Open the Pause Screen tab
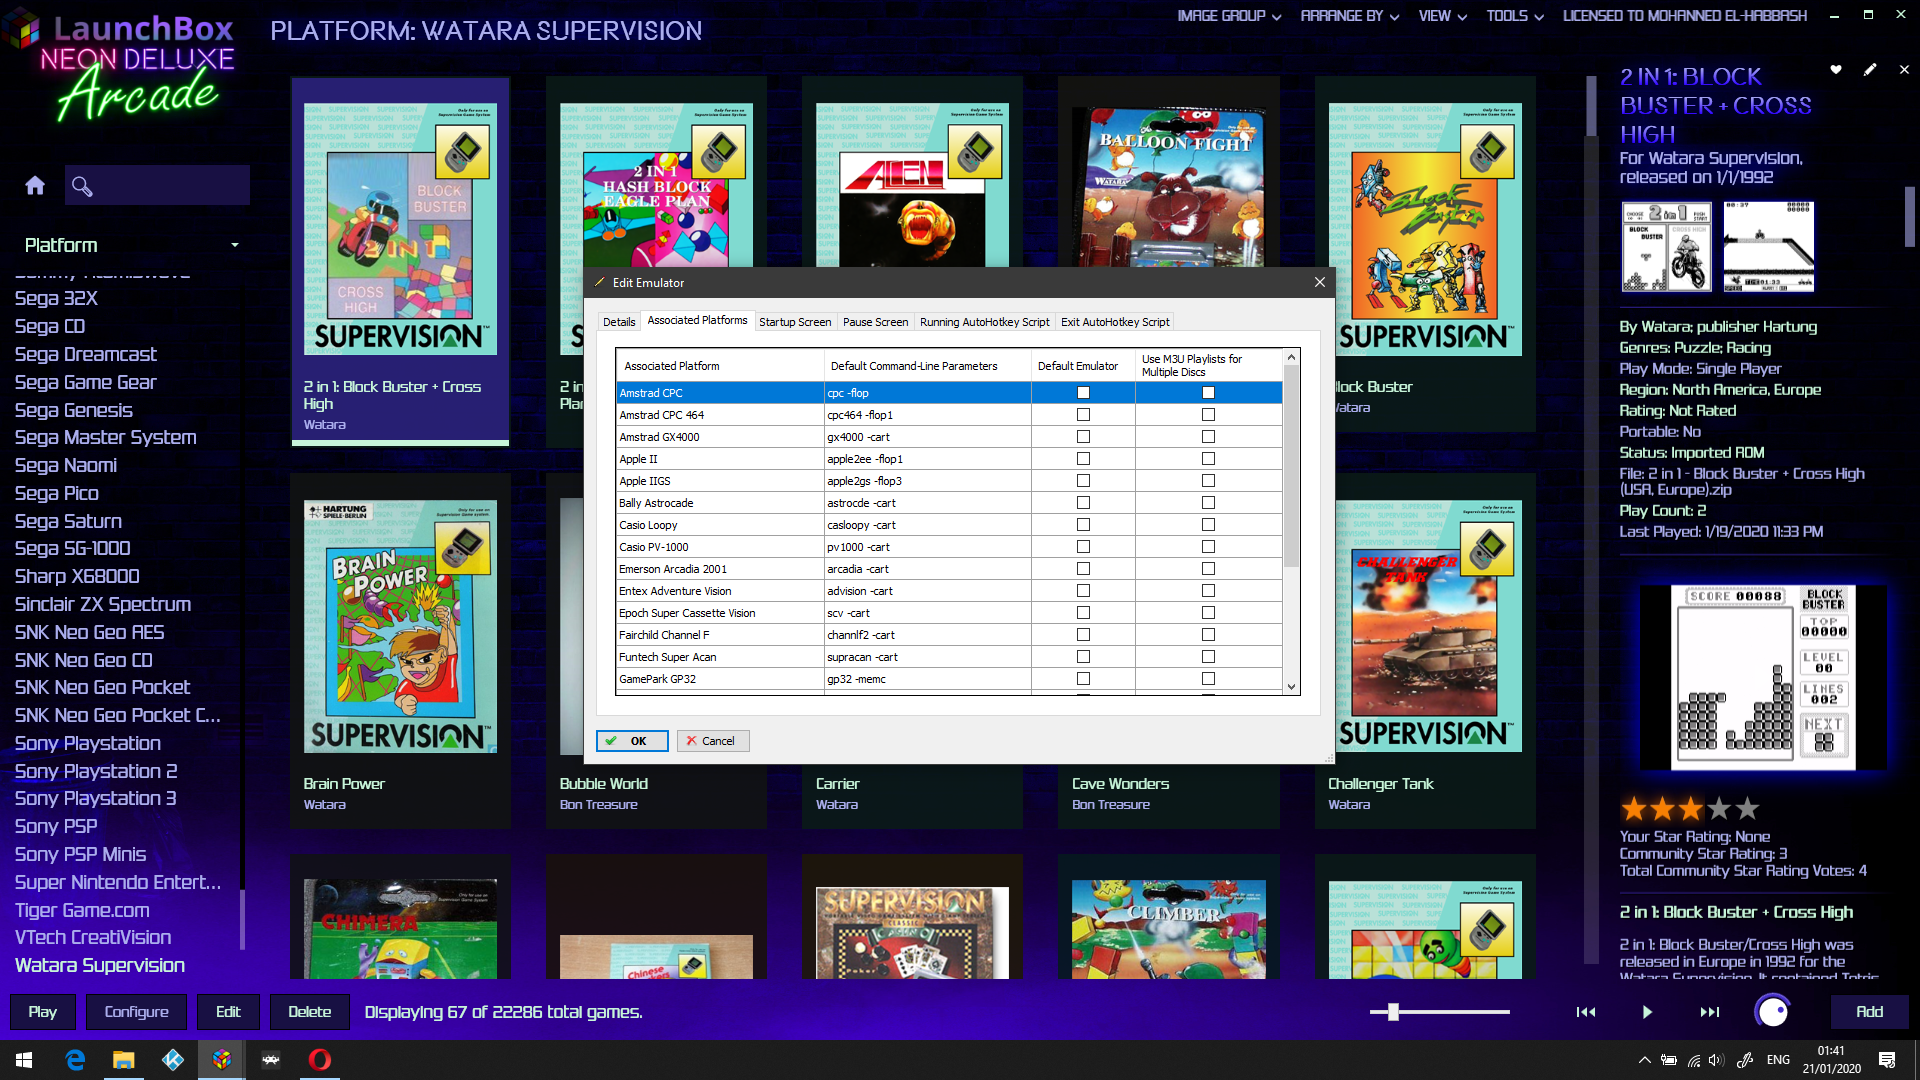This screenshot has width=1920, height=1080. tap(875, 322)
